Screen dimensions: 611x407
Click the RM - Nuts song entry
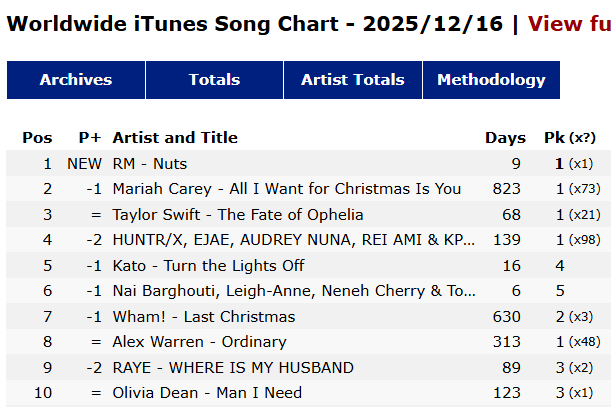150,163
